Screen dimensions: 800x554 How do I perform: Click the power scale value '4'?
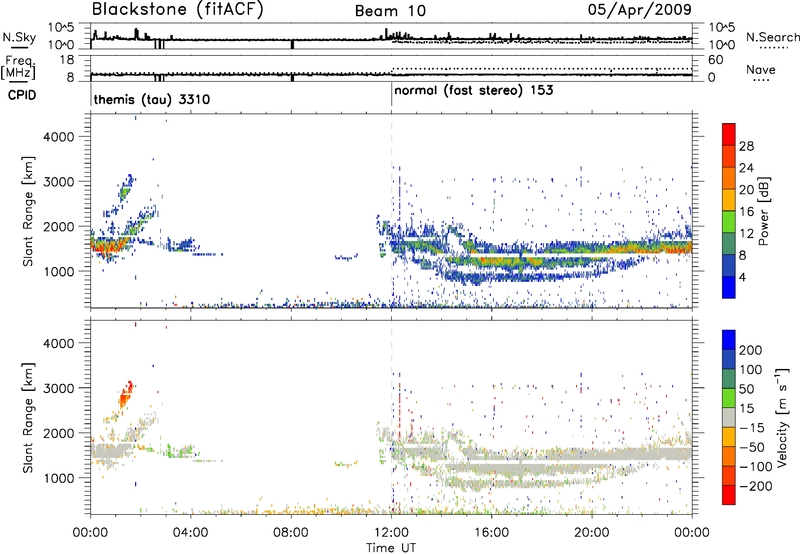pyautogui.click(x=742, y=277)
